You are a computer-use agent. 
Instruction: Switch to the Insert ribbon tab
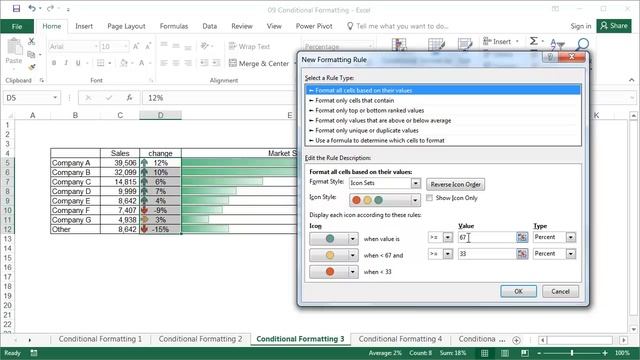click(x=84, y=26)
